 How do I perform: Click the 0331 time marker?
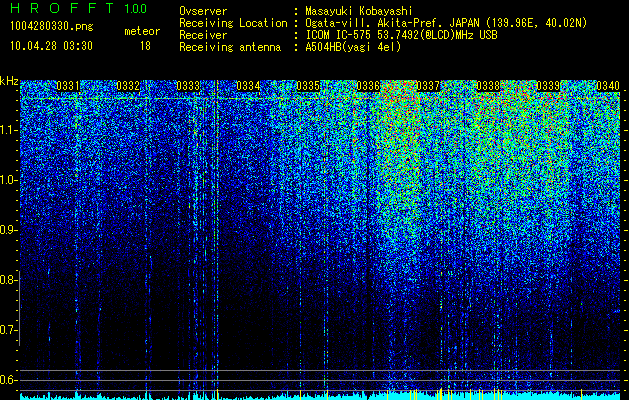click(68, 86)
